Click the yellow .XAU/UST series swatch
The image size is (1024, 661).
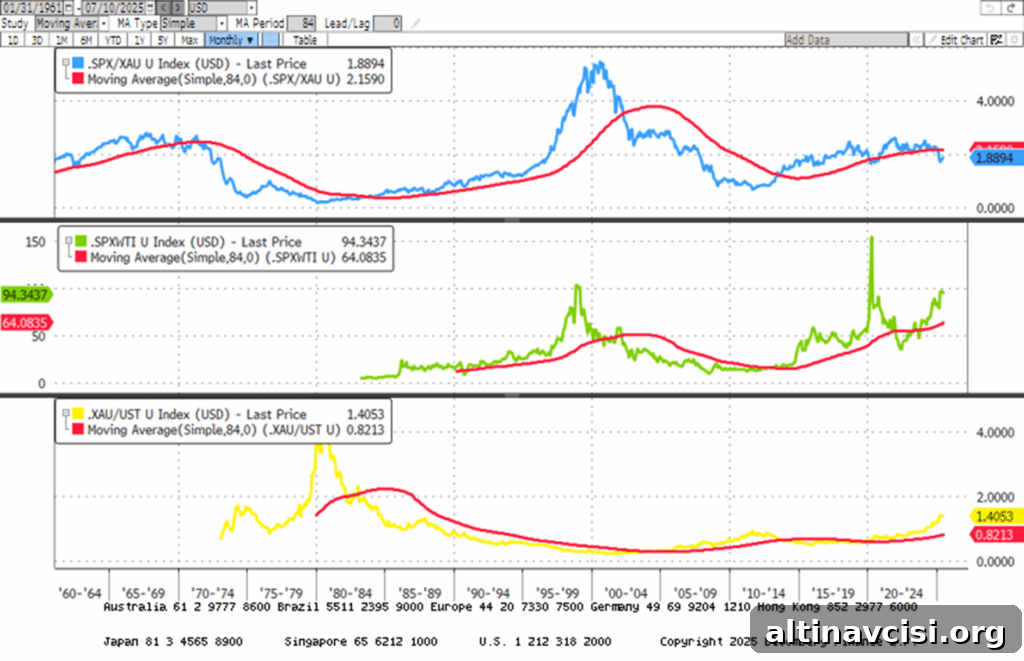click(x=78, y=414)
